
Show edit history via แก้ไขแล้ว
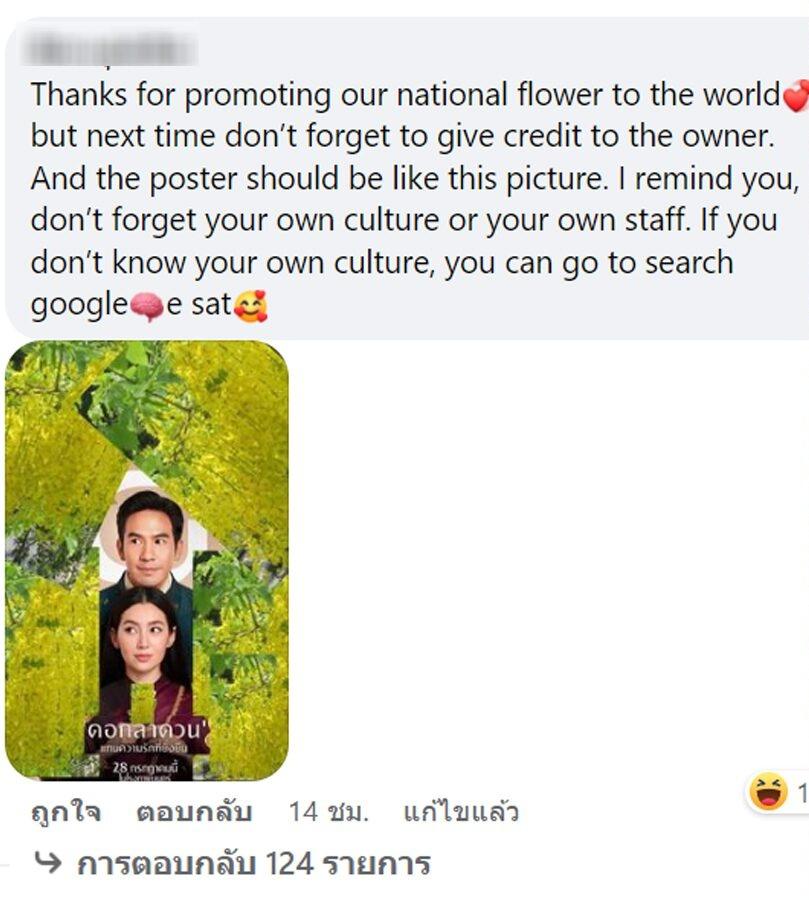[x=460, y=812]
